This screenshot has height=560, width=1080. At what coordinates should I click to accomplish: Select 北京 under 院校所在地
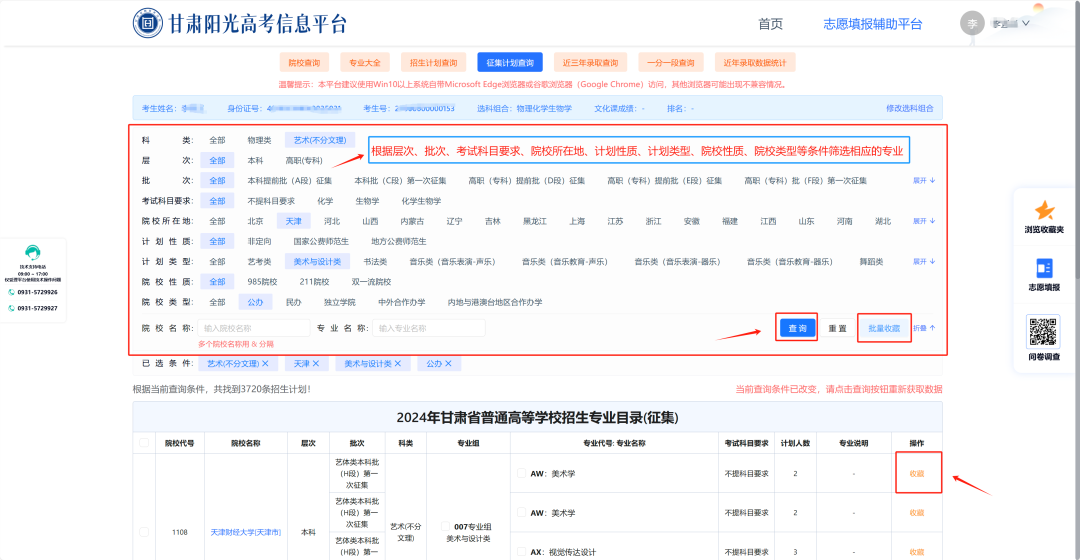tap(255, 221)
